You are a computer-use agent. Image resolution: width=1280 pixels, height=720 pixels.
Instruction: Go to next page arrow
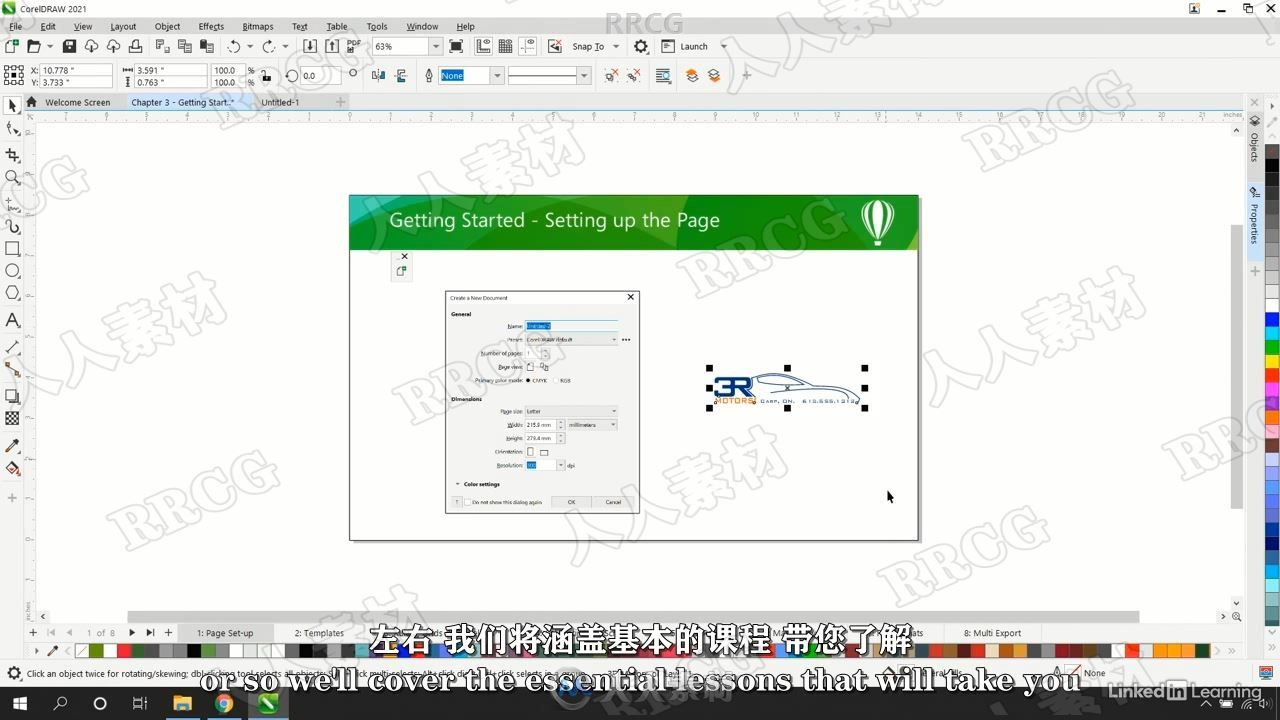click(131, 633)
